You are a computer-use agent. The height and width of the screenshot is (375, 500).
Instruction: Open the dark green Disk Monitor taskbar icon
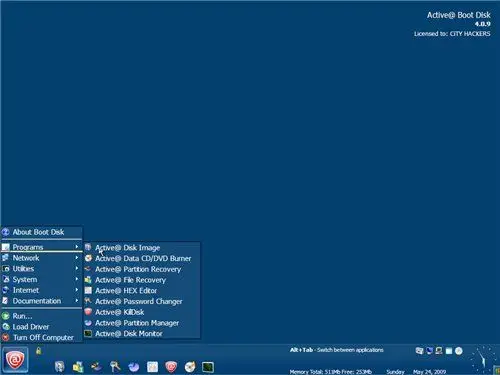coord(208,367)
